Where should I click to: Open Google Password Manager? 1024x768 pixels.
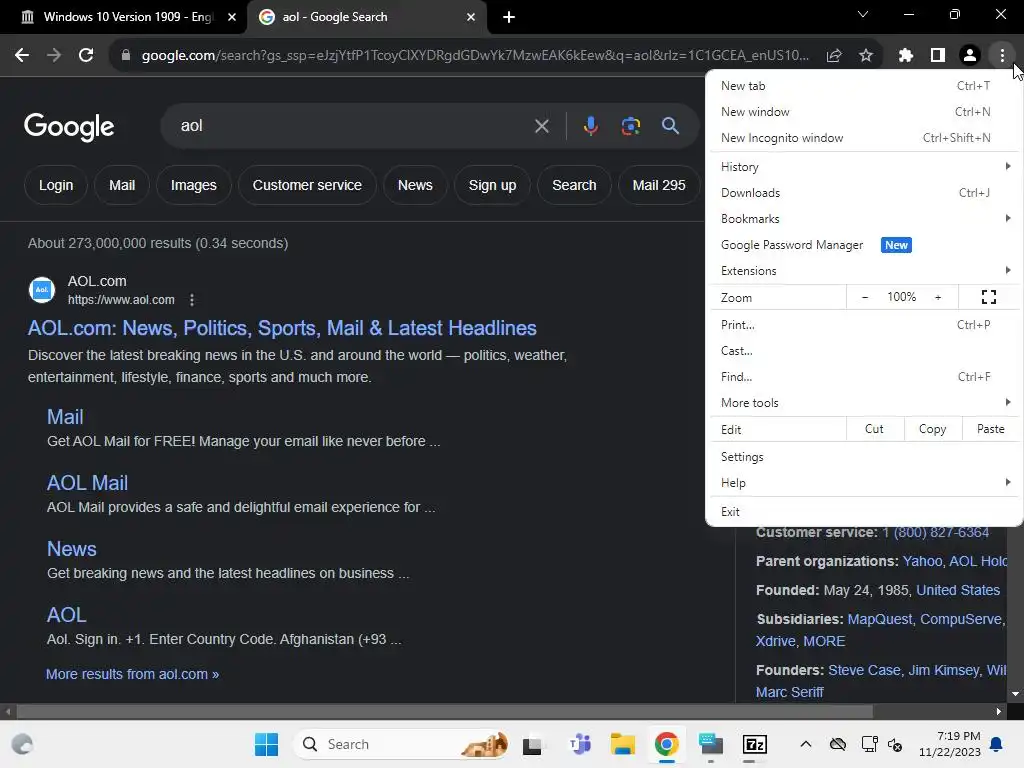(x=865, y=245)
